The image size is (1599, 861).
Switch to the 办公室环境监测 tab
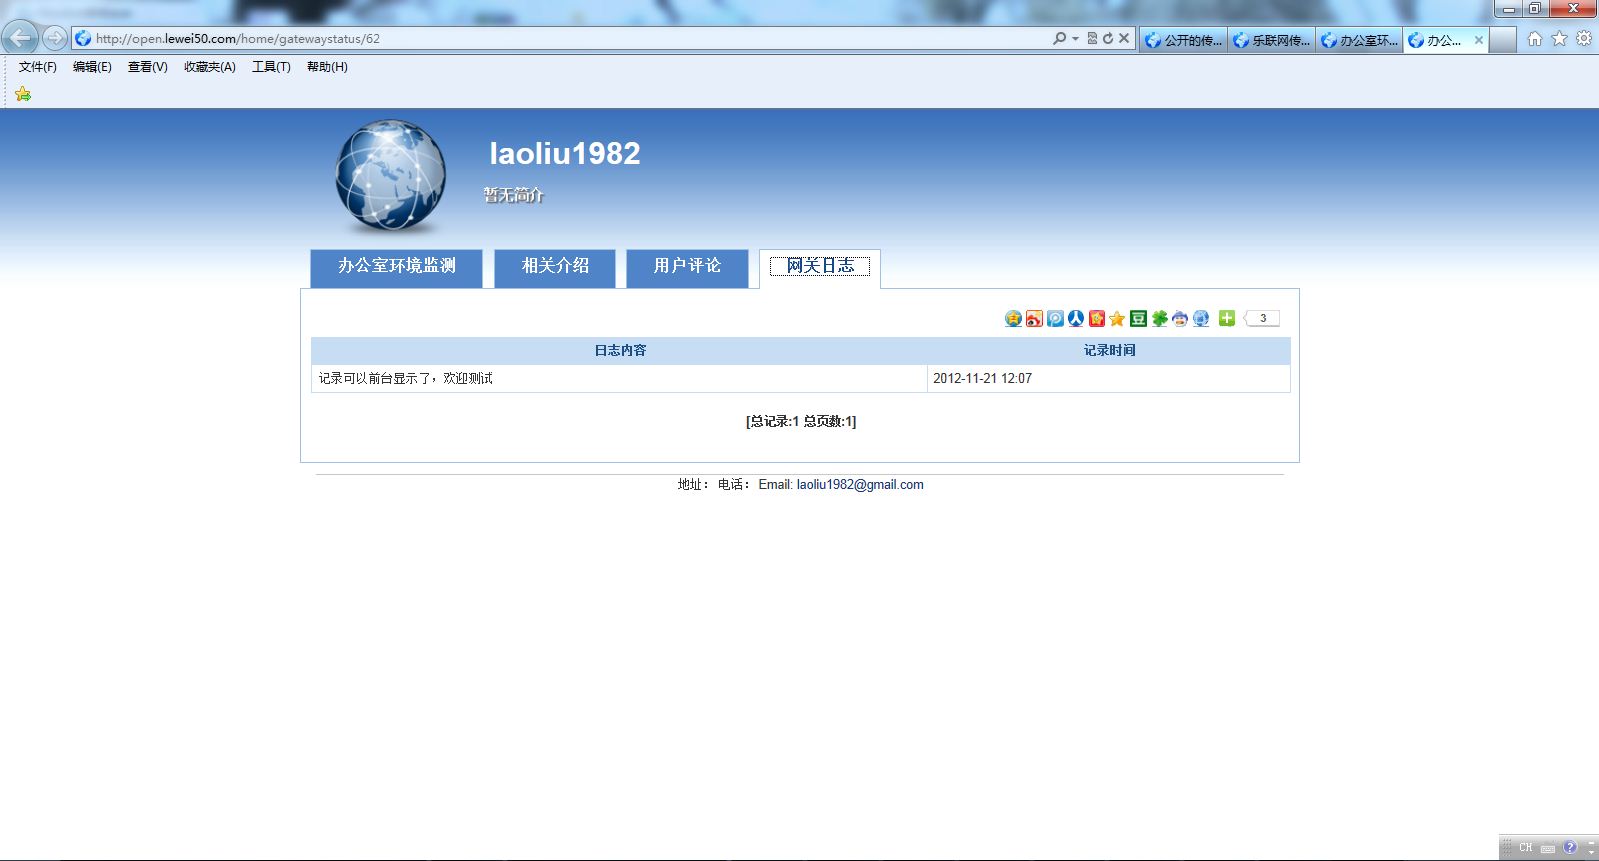pyautogui.click(x=396, y=267)
